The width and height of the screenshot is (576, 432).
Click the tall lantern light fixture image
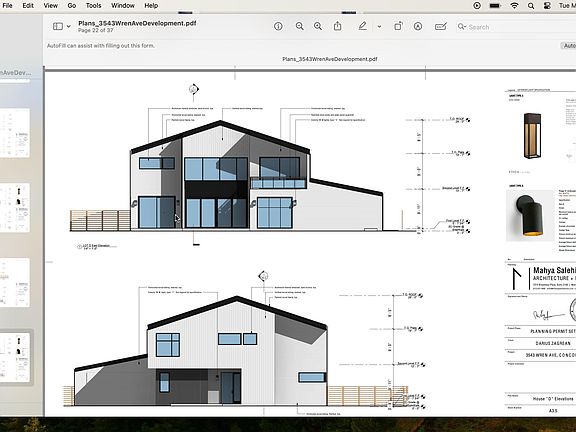(532, 136)
